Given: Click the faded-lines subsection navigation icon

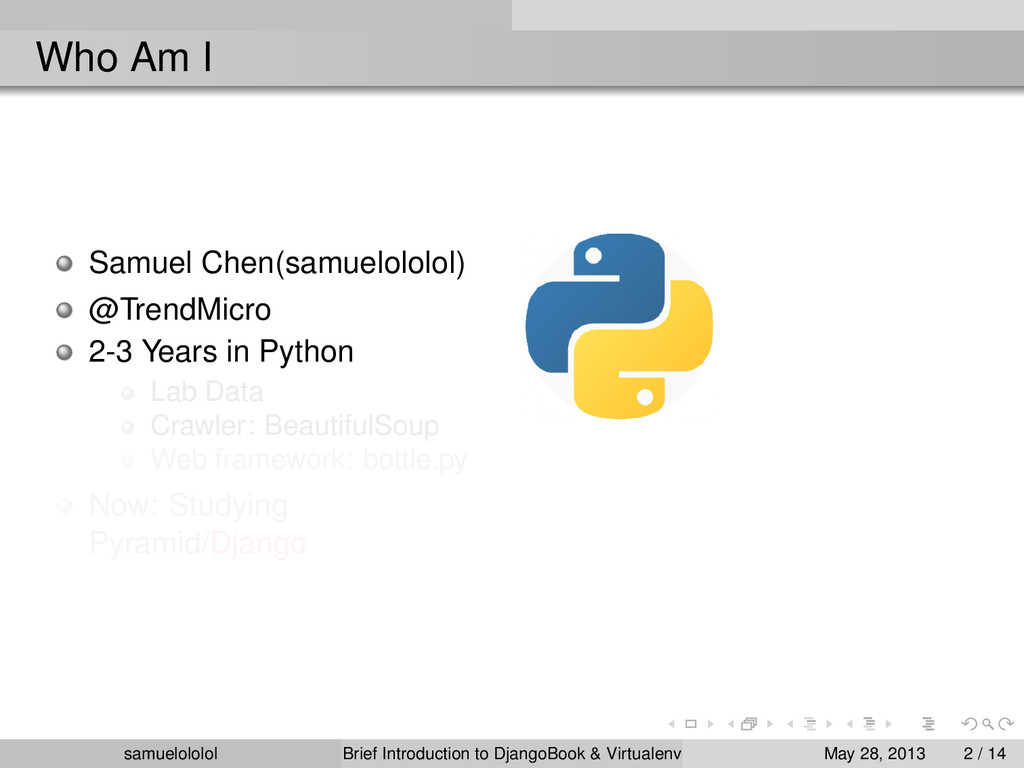Looking at the screenshot, I should pyautogui.click(x=810, y=724).
